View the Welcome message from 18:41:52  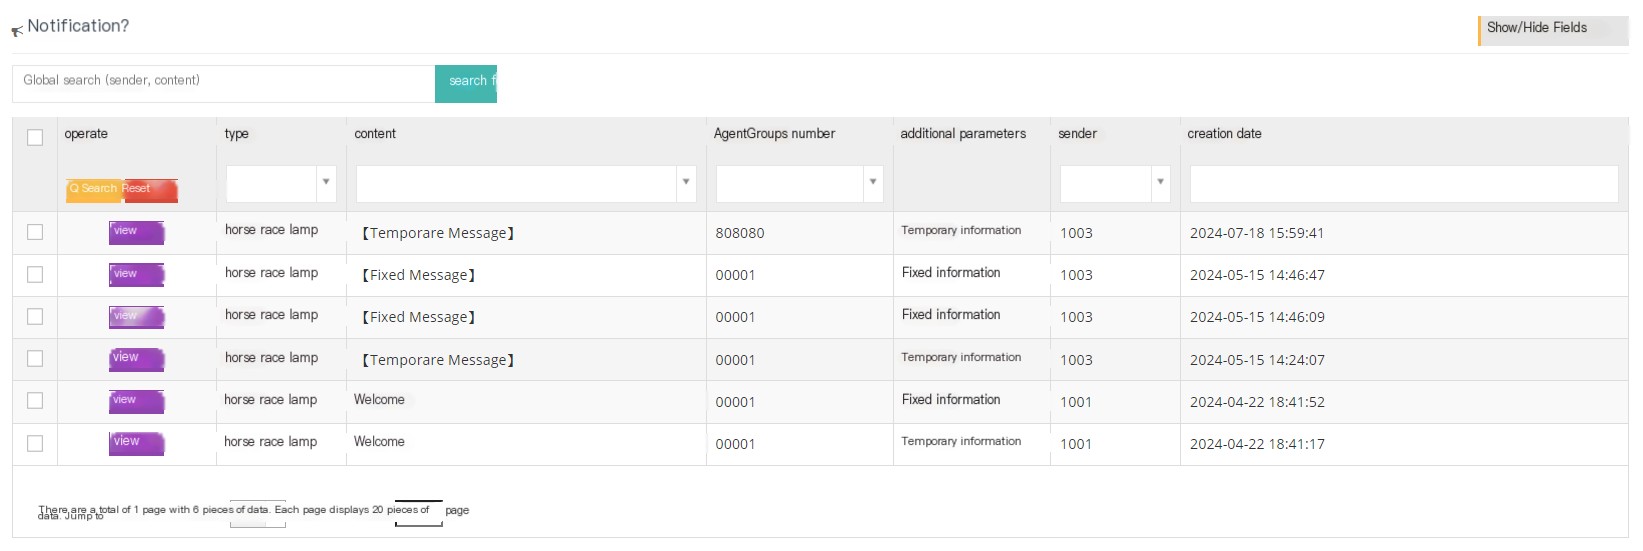[x=136, y=401]
